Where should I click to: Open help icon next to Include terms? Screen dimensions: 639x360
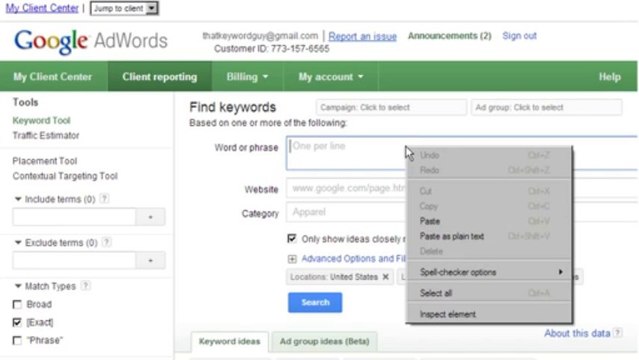tap(105, 199)
